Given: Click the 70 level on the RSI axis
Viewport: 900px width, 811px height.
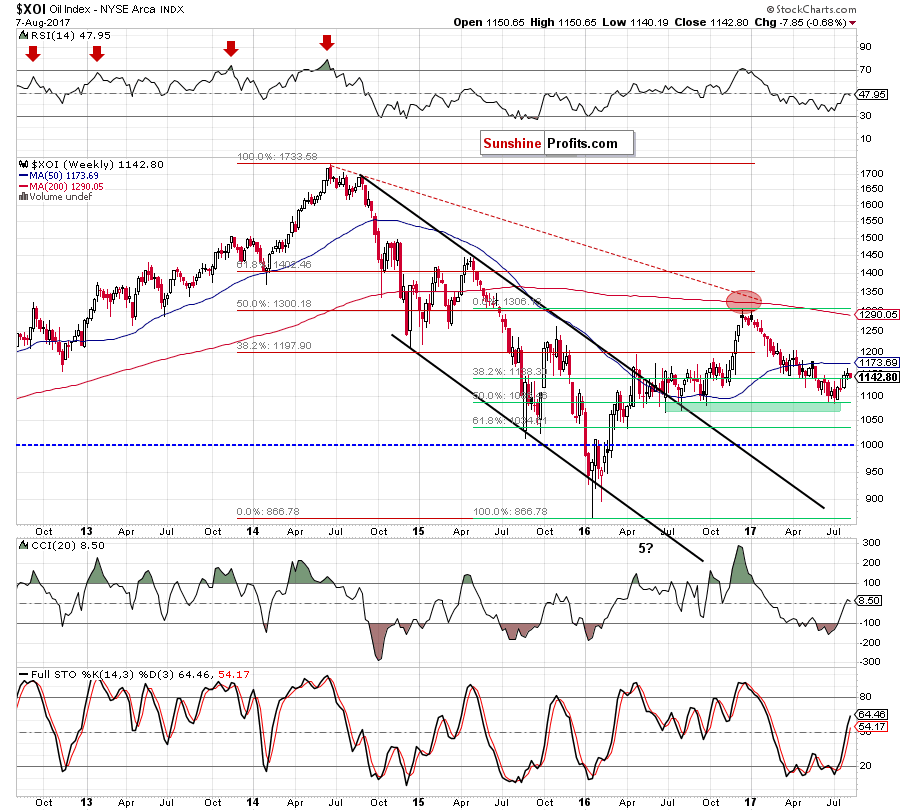Looking at the screenshot, I should pos(865,70).
